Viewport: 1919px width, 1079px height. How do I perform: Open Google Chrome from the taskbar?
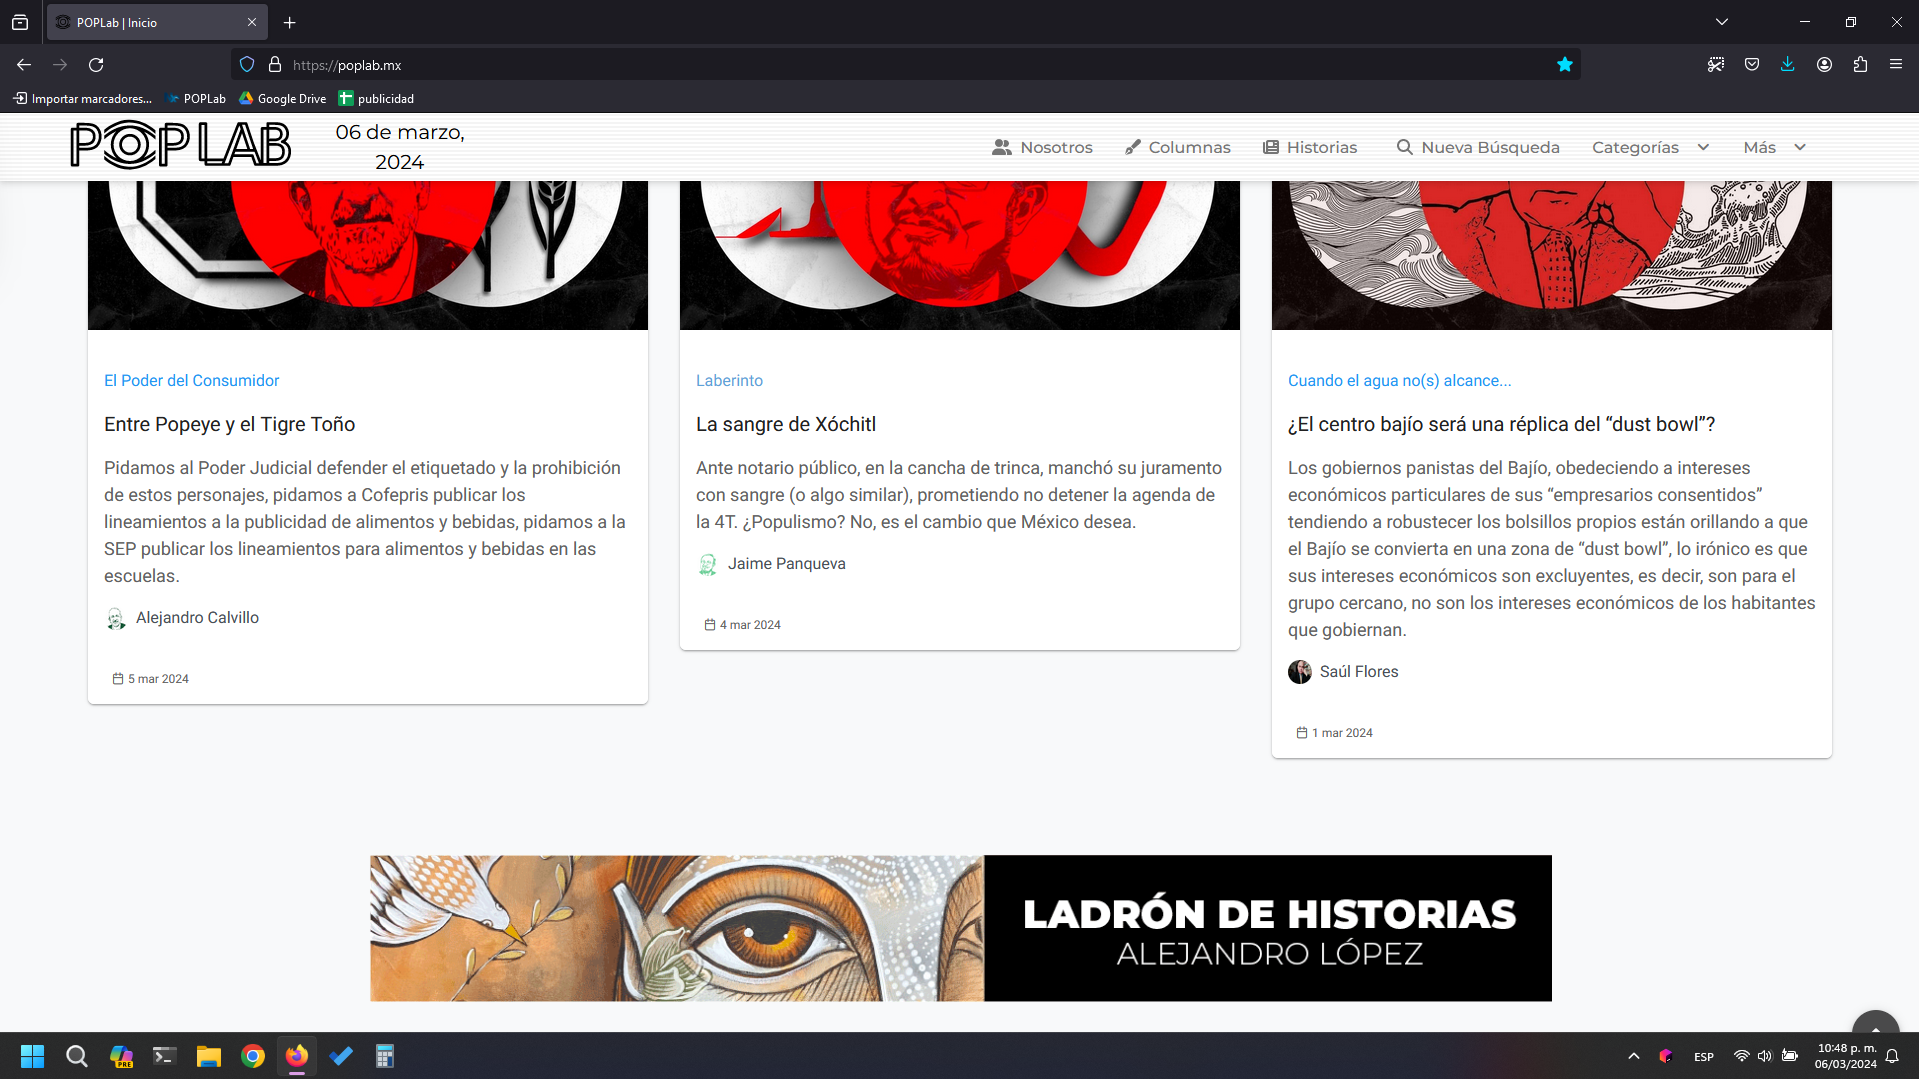tap(253, 1056)
